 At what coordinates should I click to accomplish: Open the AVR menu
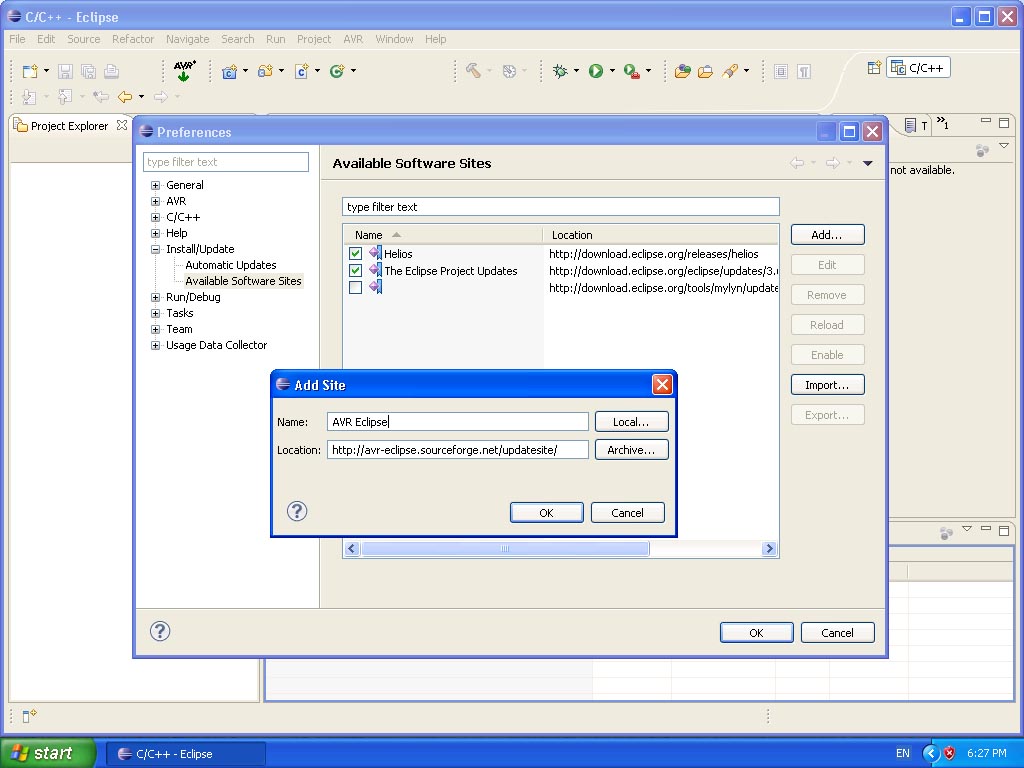353,39
